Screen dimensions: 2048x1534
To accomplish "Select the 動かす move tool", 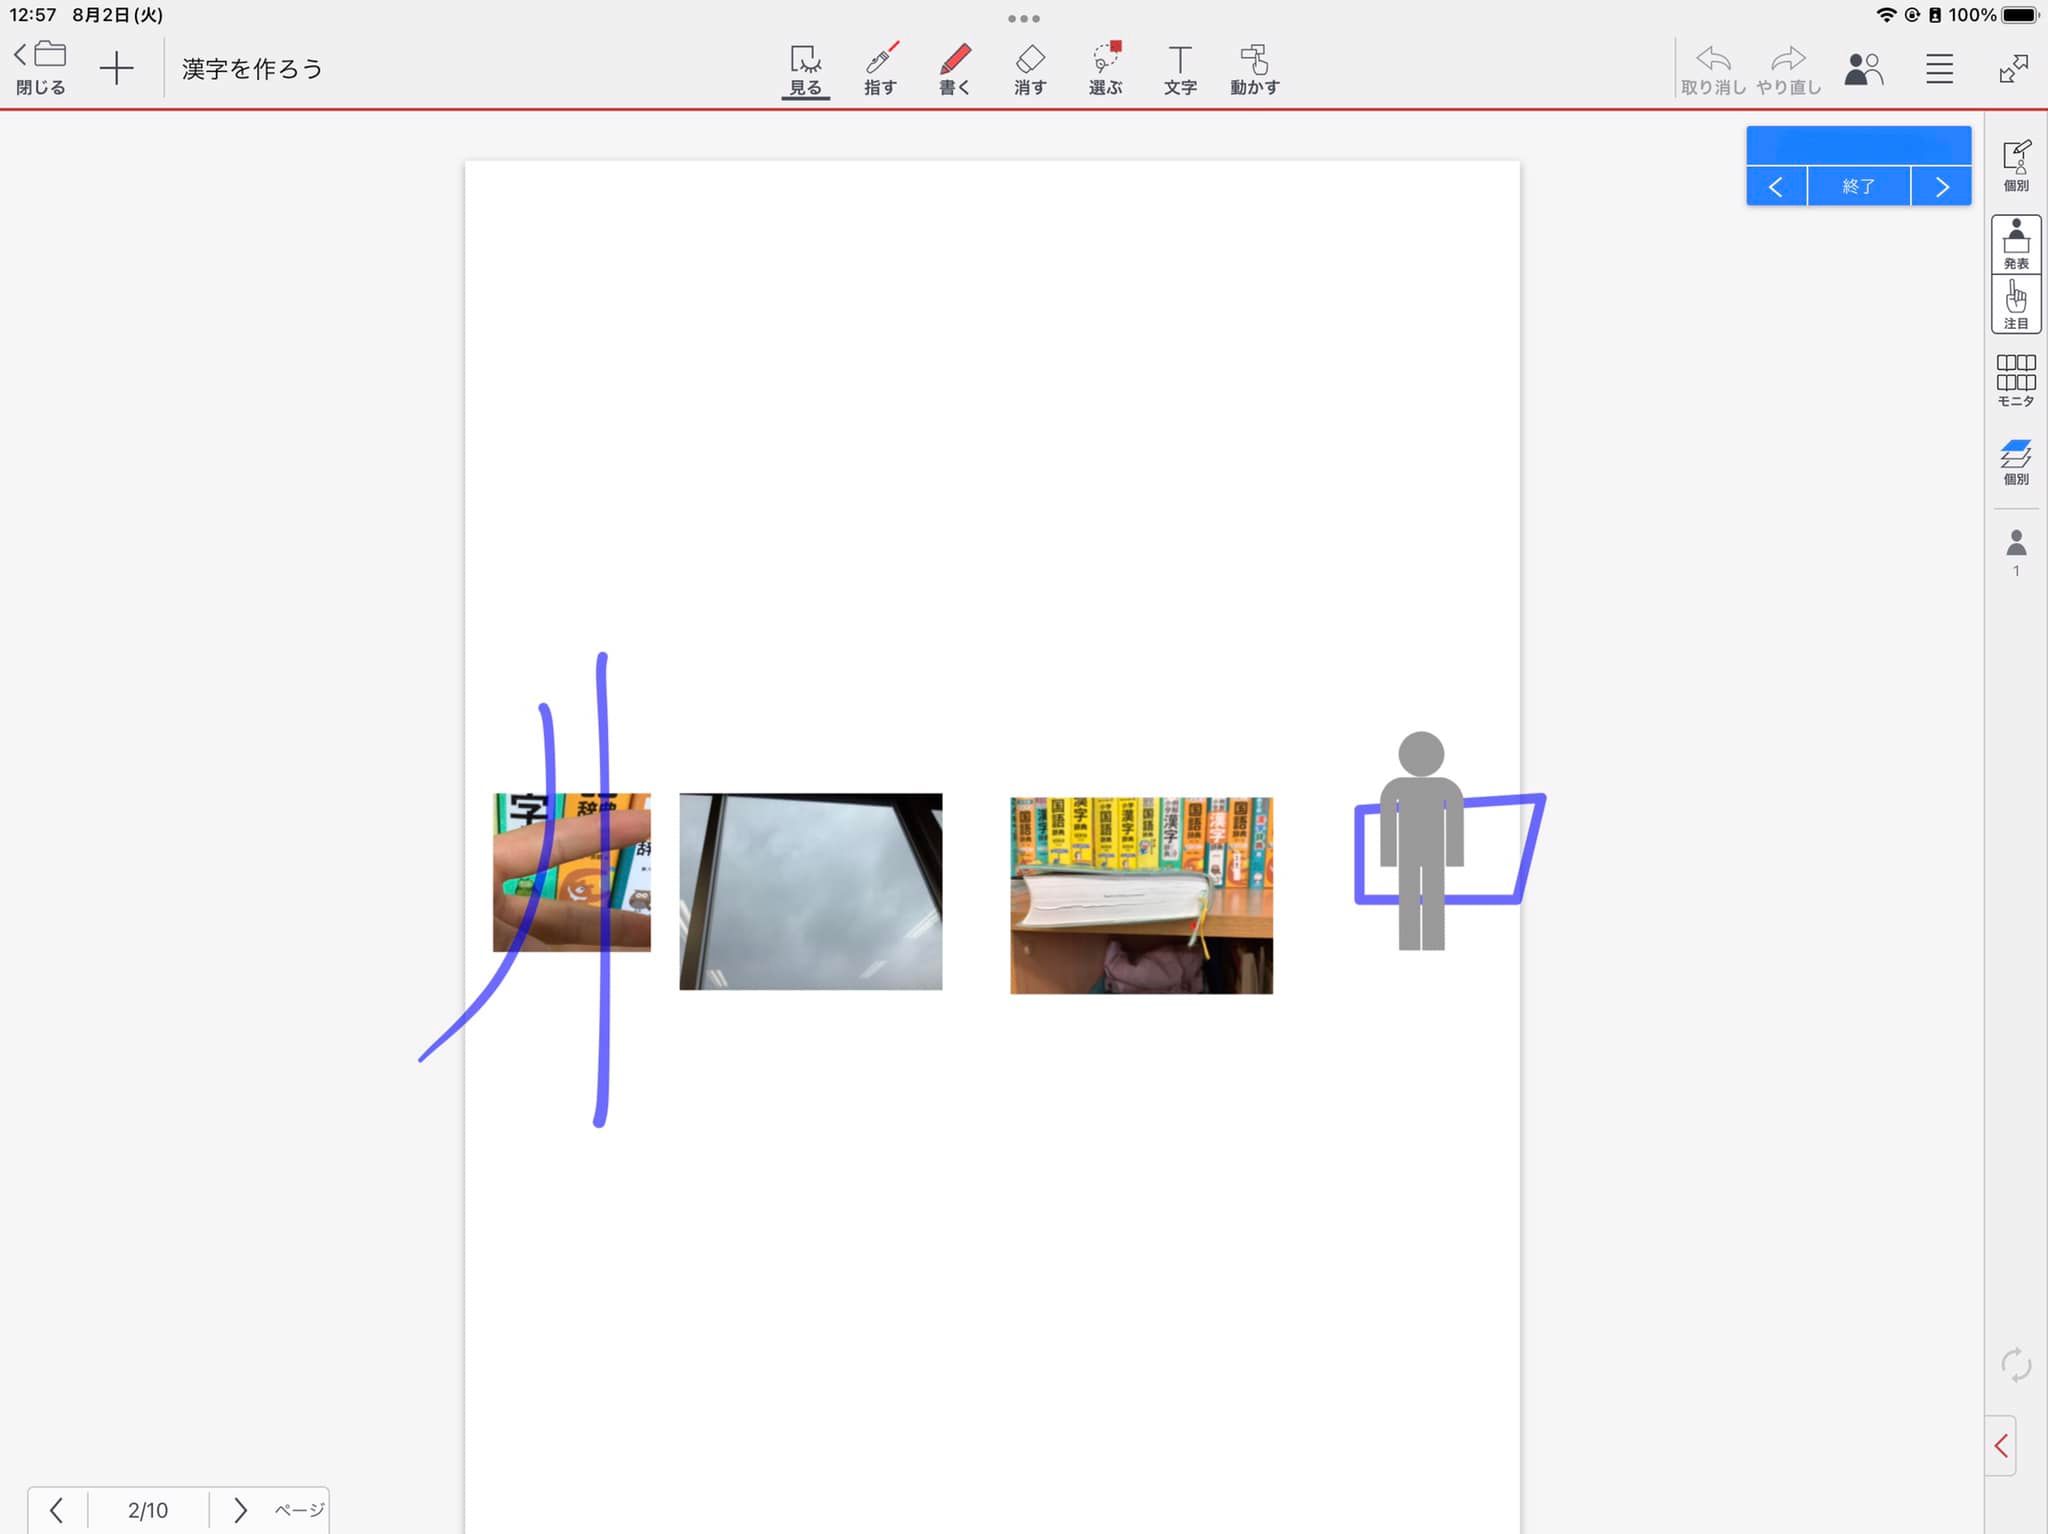I will click(x=1254, y=69).
